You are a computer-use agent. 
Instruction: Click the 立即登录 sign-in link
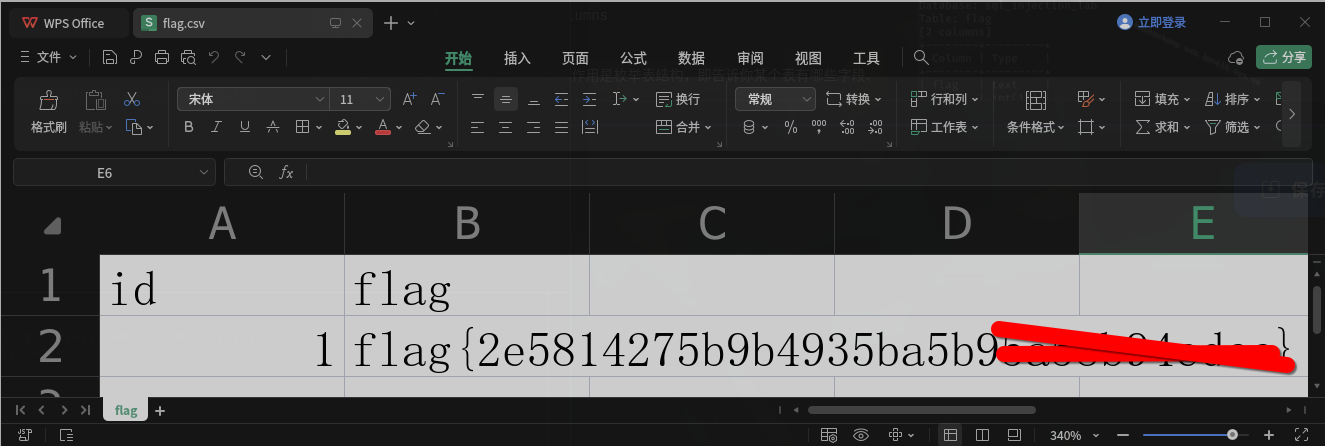(x=1152, y=23)
